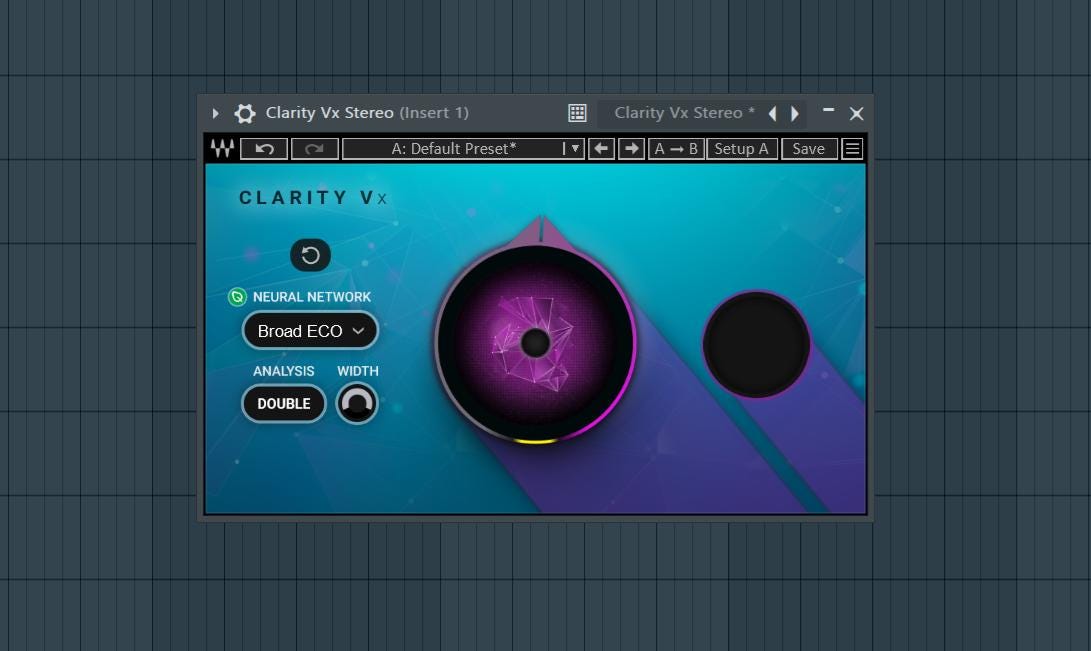1091x651 pixels.
Task: Click the green Neural Network status icon
Action: point(237,297)
